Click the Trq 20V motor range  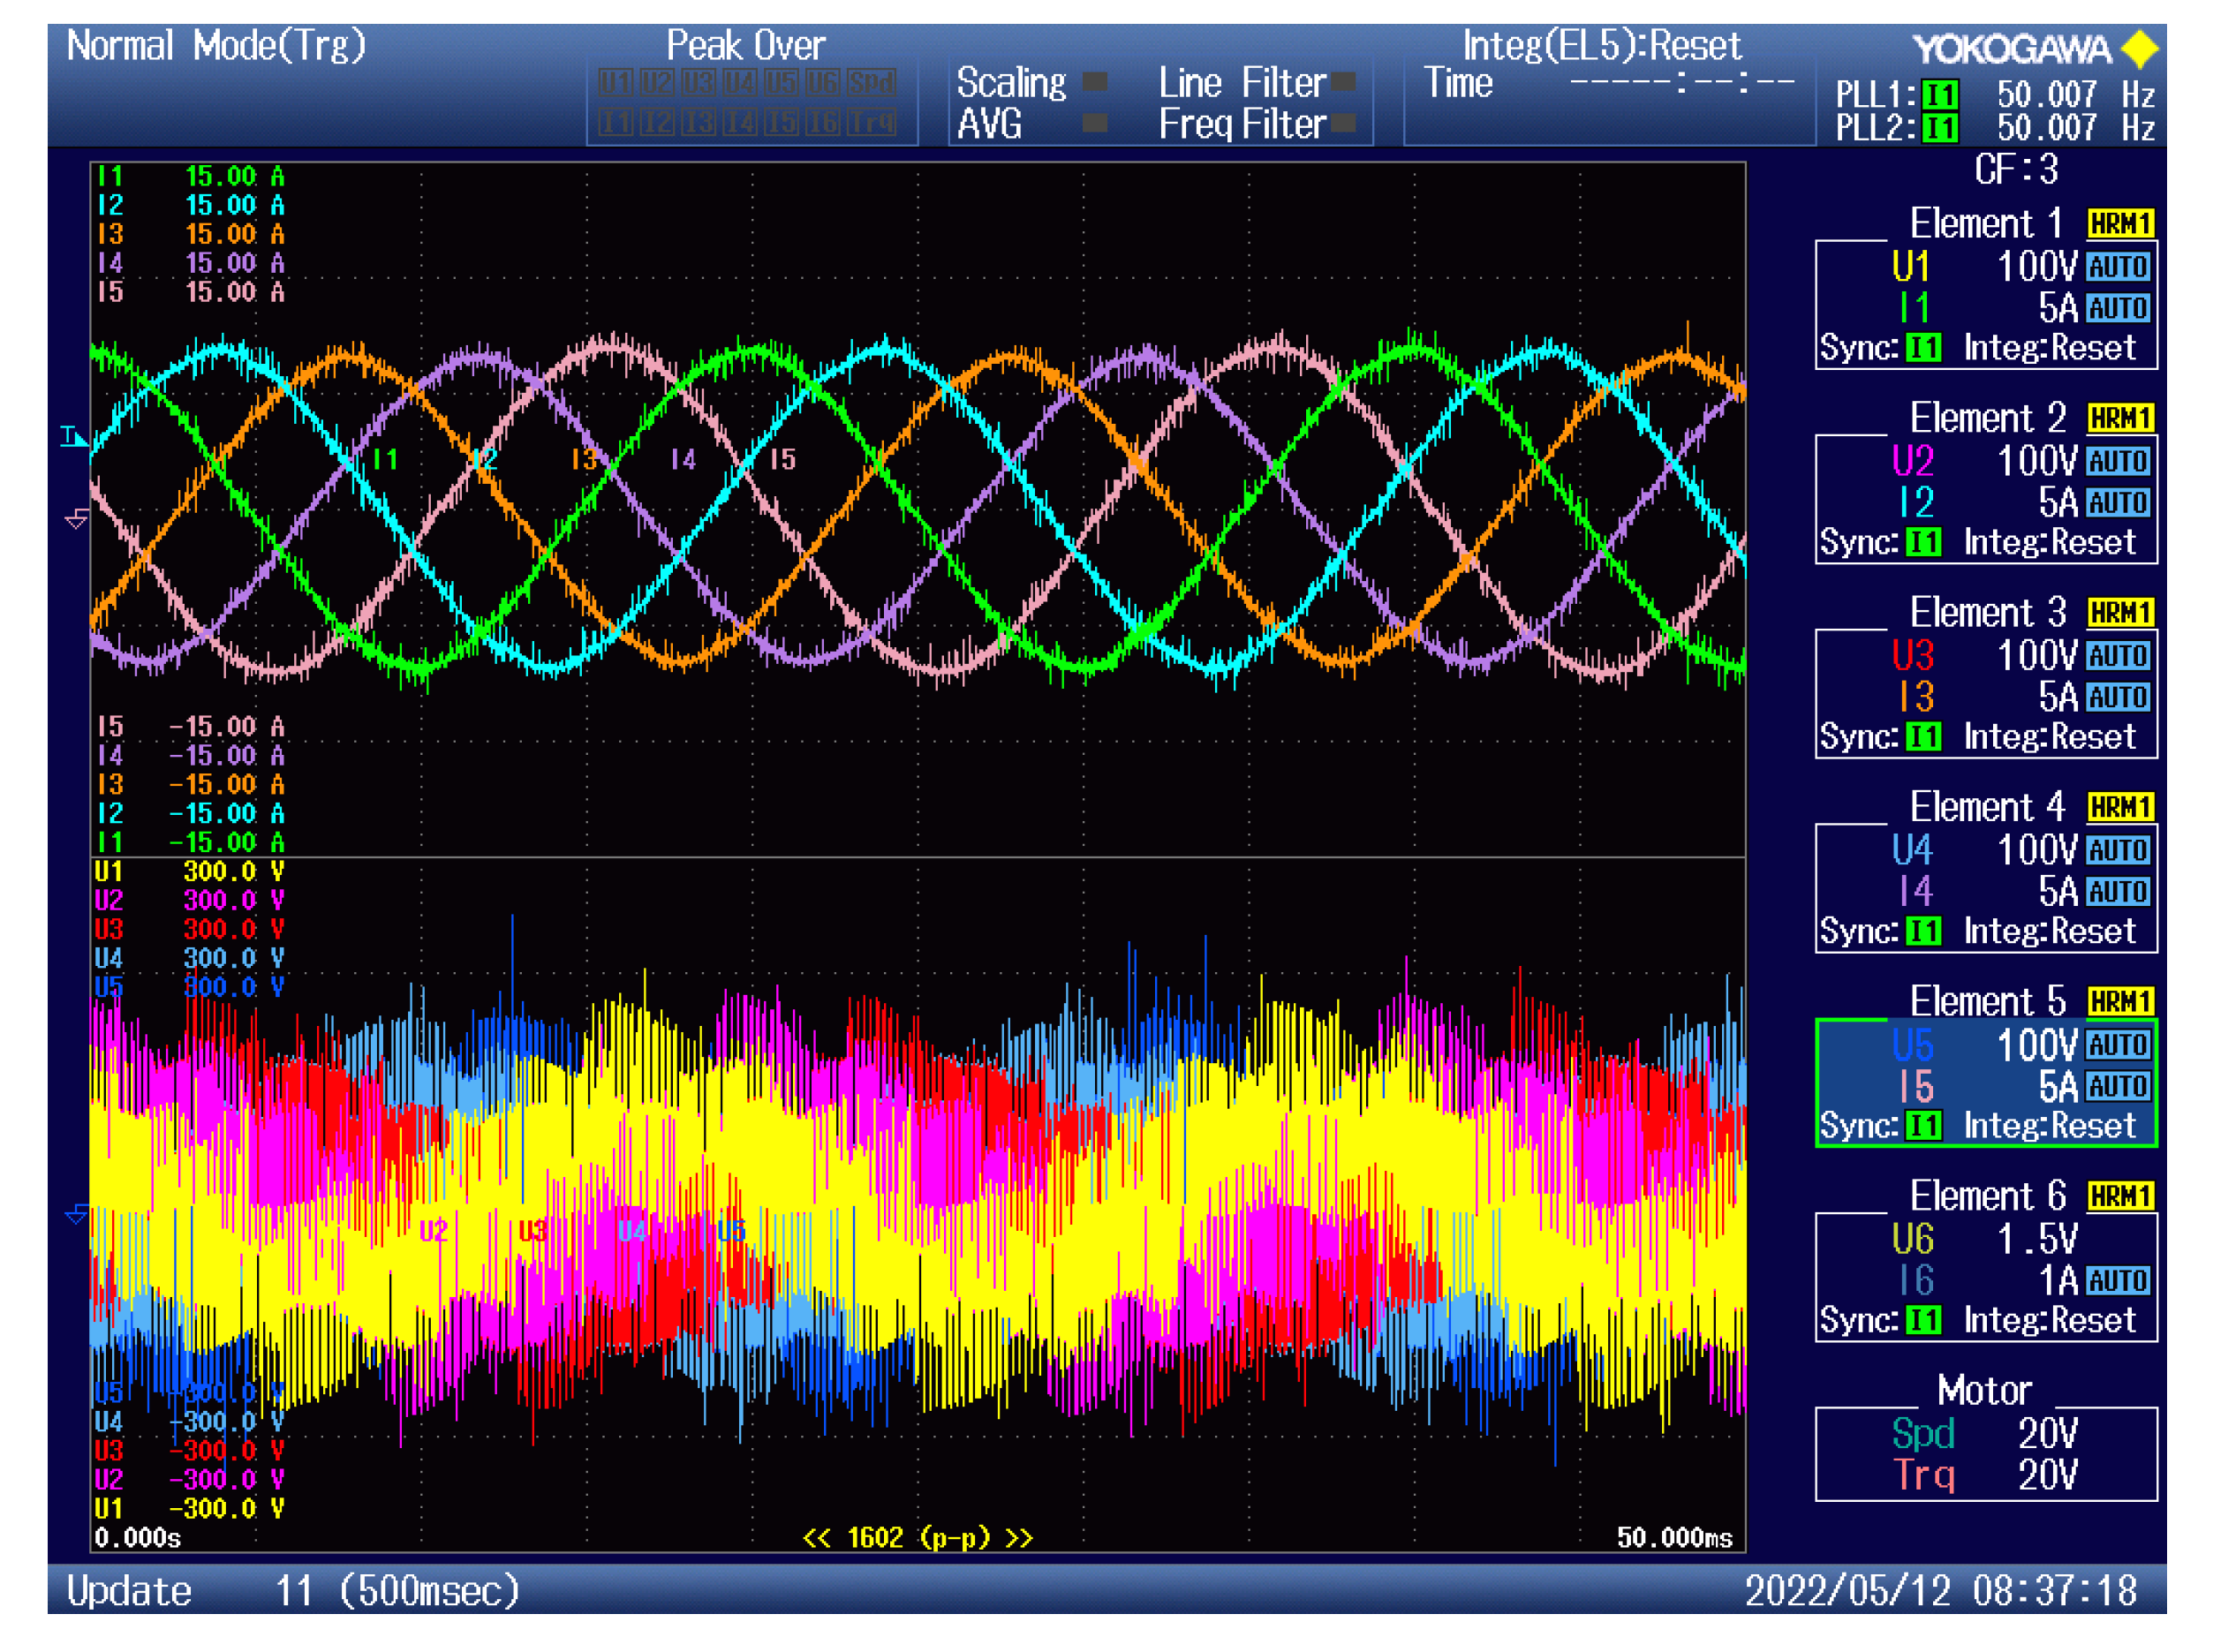point(1984,1475)
